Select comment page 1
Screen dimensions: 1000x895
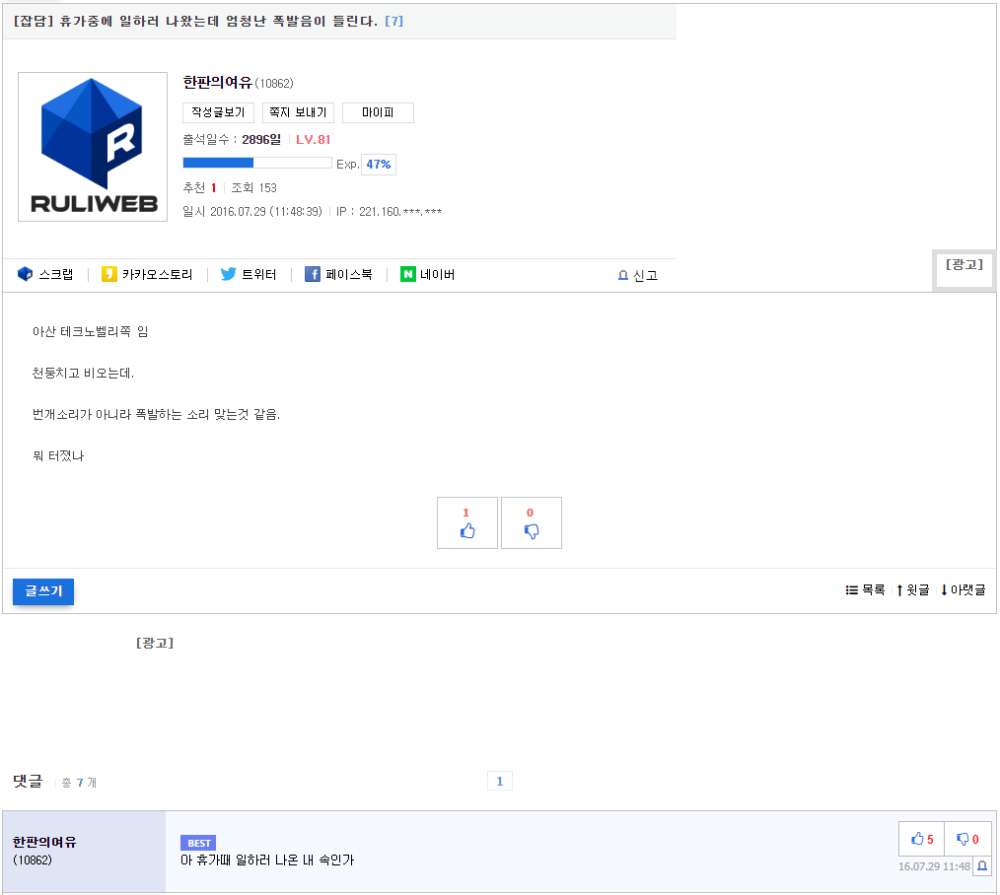(500, 781)
